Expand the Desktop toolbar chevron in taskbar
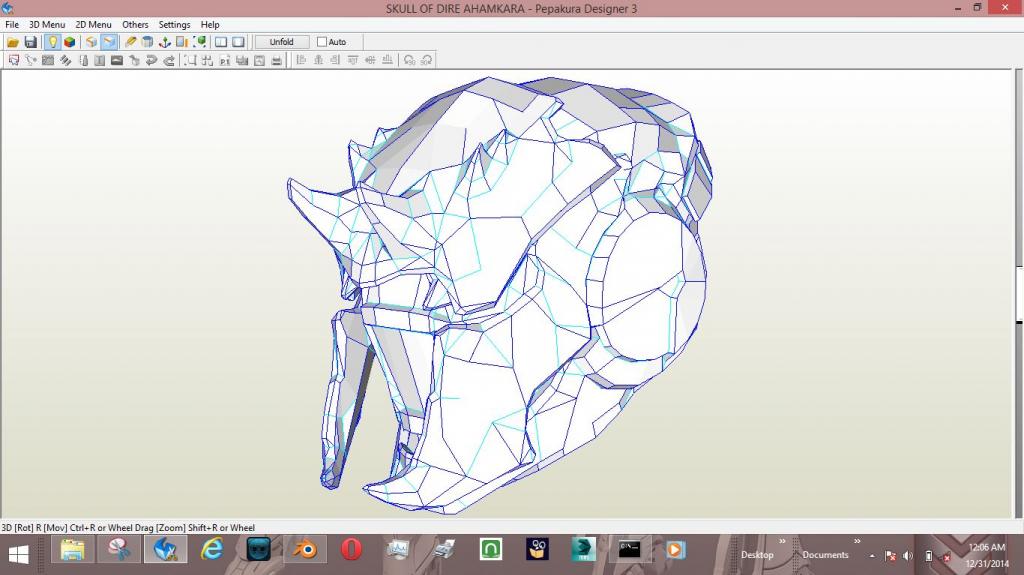 click(x=782, y=541)
